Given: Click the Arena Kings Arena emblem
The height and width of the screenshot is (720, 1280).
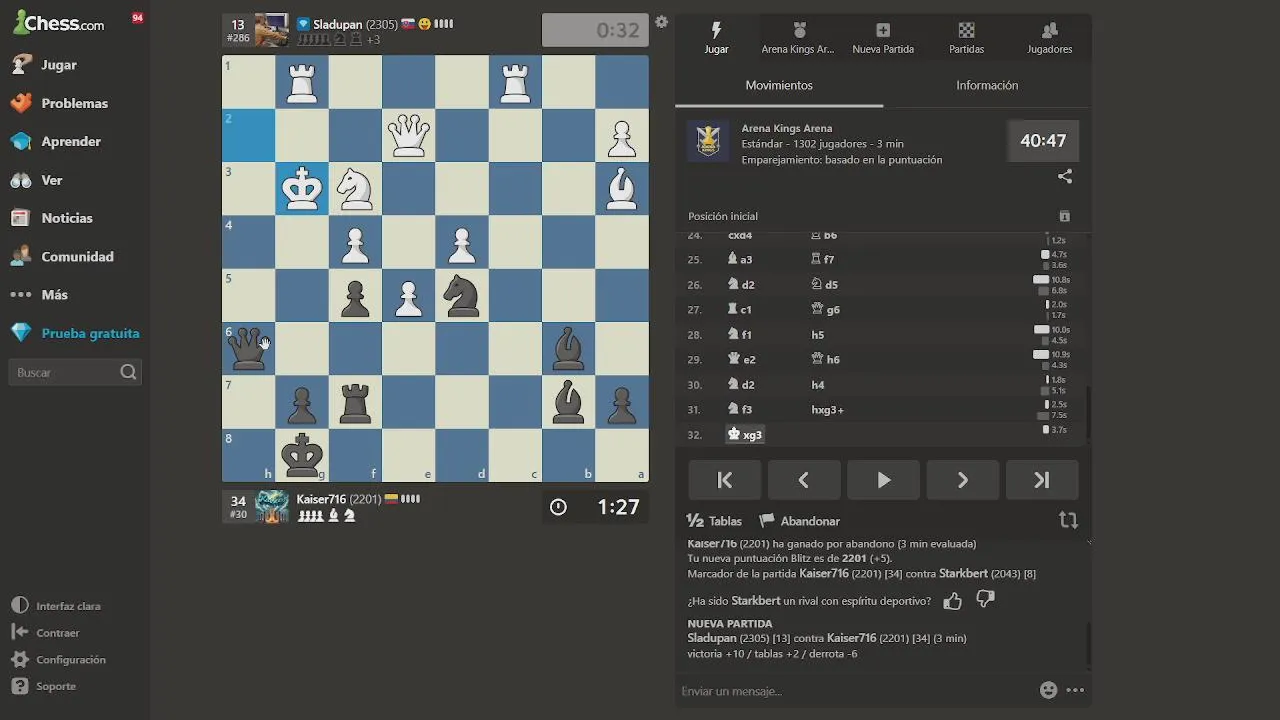Looking at the screenshot, I should click(708, 141).
